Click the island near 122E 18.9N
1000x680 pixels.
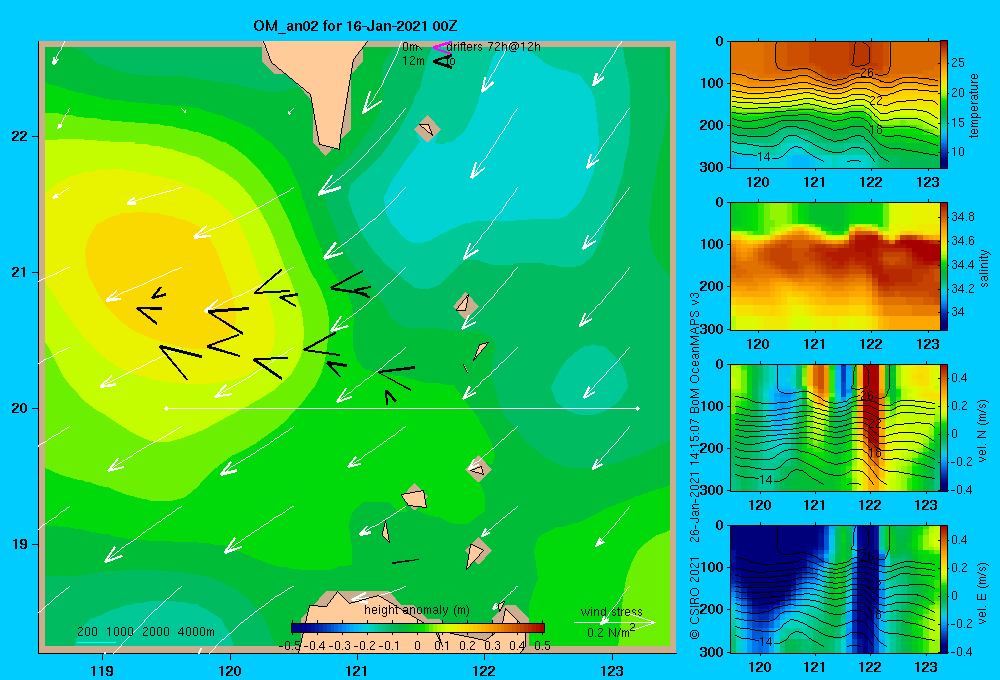[x=476, y=554]
